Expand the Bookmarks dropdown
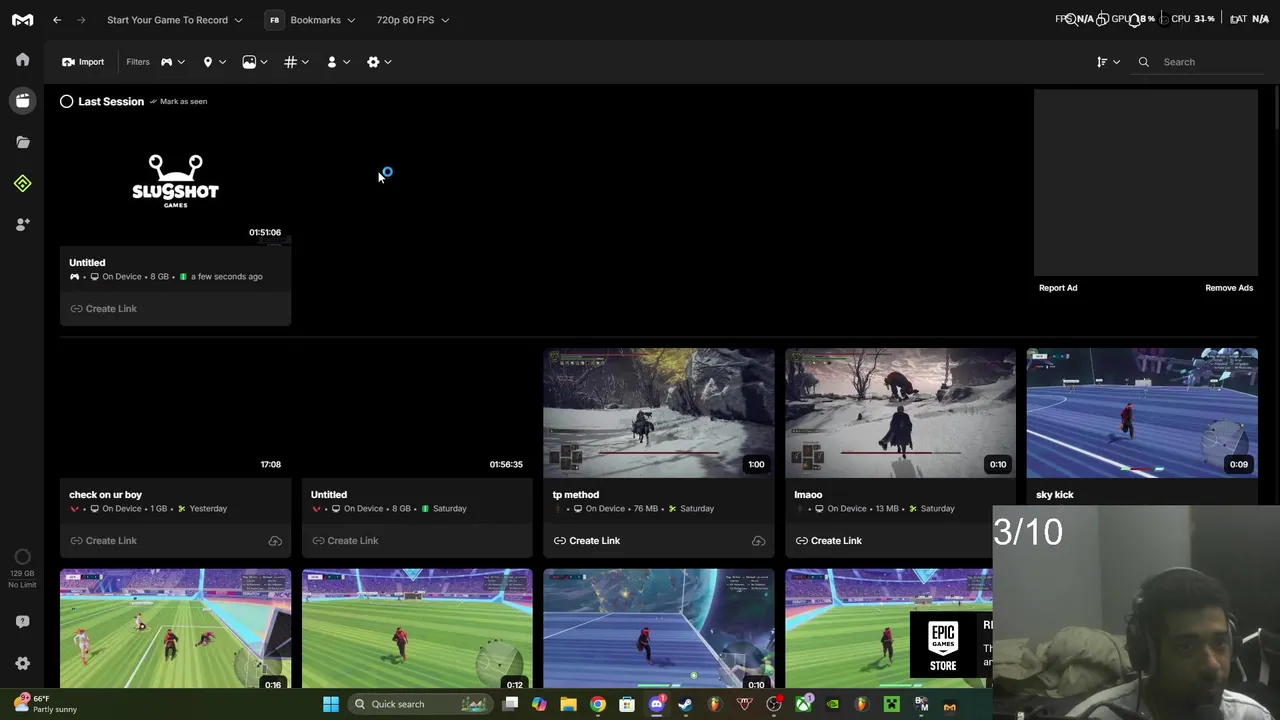The image size is (1280, 720). [x=323, y=20]
